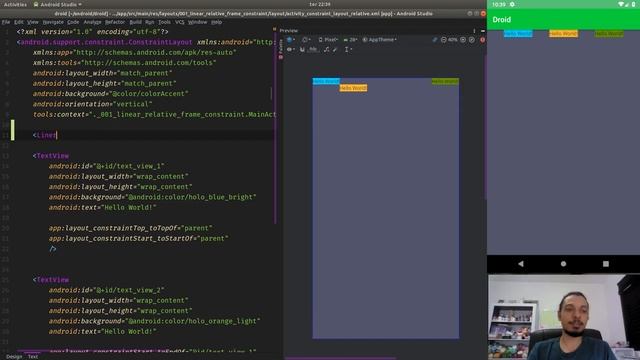Open the view options eye icon dropdown
The image size is (640, 360).
click(291, 49)
